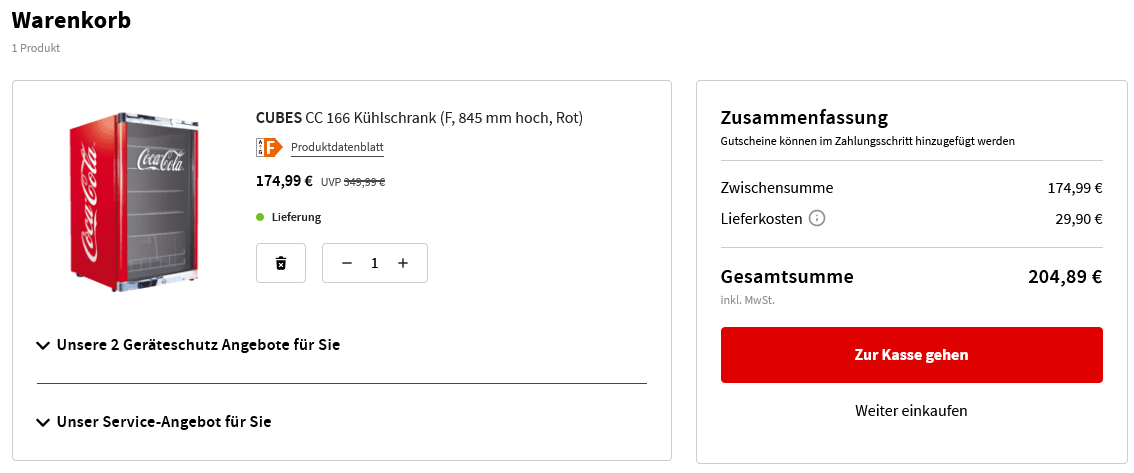Open the Lieferkosten info icon

(x=817, y=218)
